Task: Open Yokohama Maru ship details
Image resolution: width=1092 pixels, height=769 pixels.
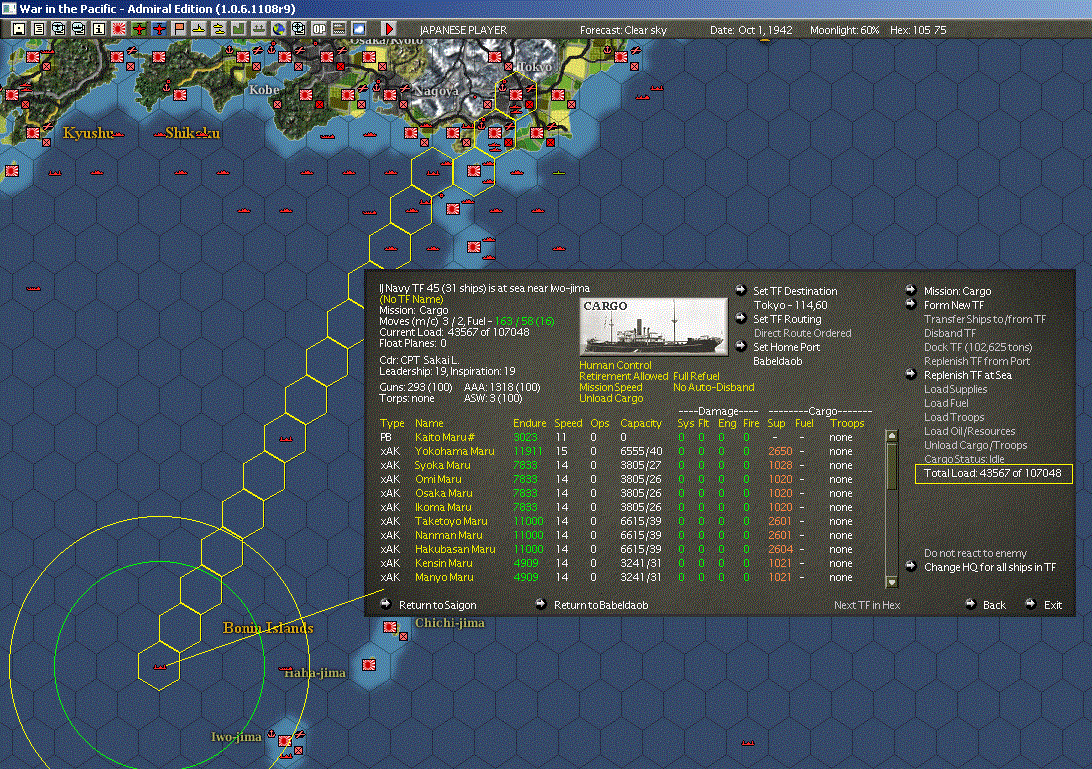Action: coord(454,451)
